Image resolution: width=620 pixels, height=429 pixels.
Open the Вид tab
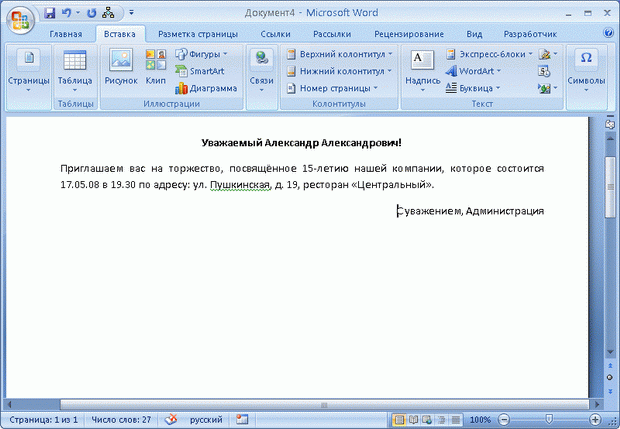[x=474, y=34]
